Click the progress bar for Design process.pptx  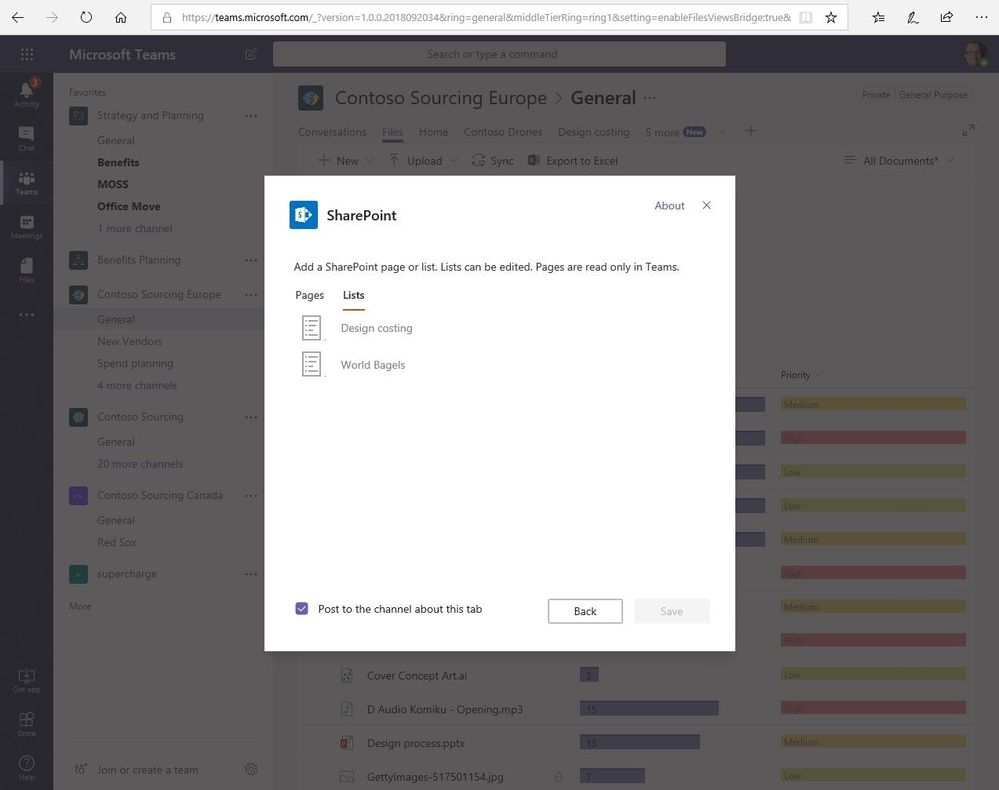(640, 742)
